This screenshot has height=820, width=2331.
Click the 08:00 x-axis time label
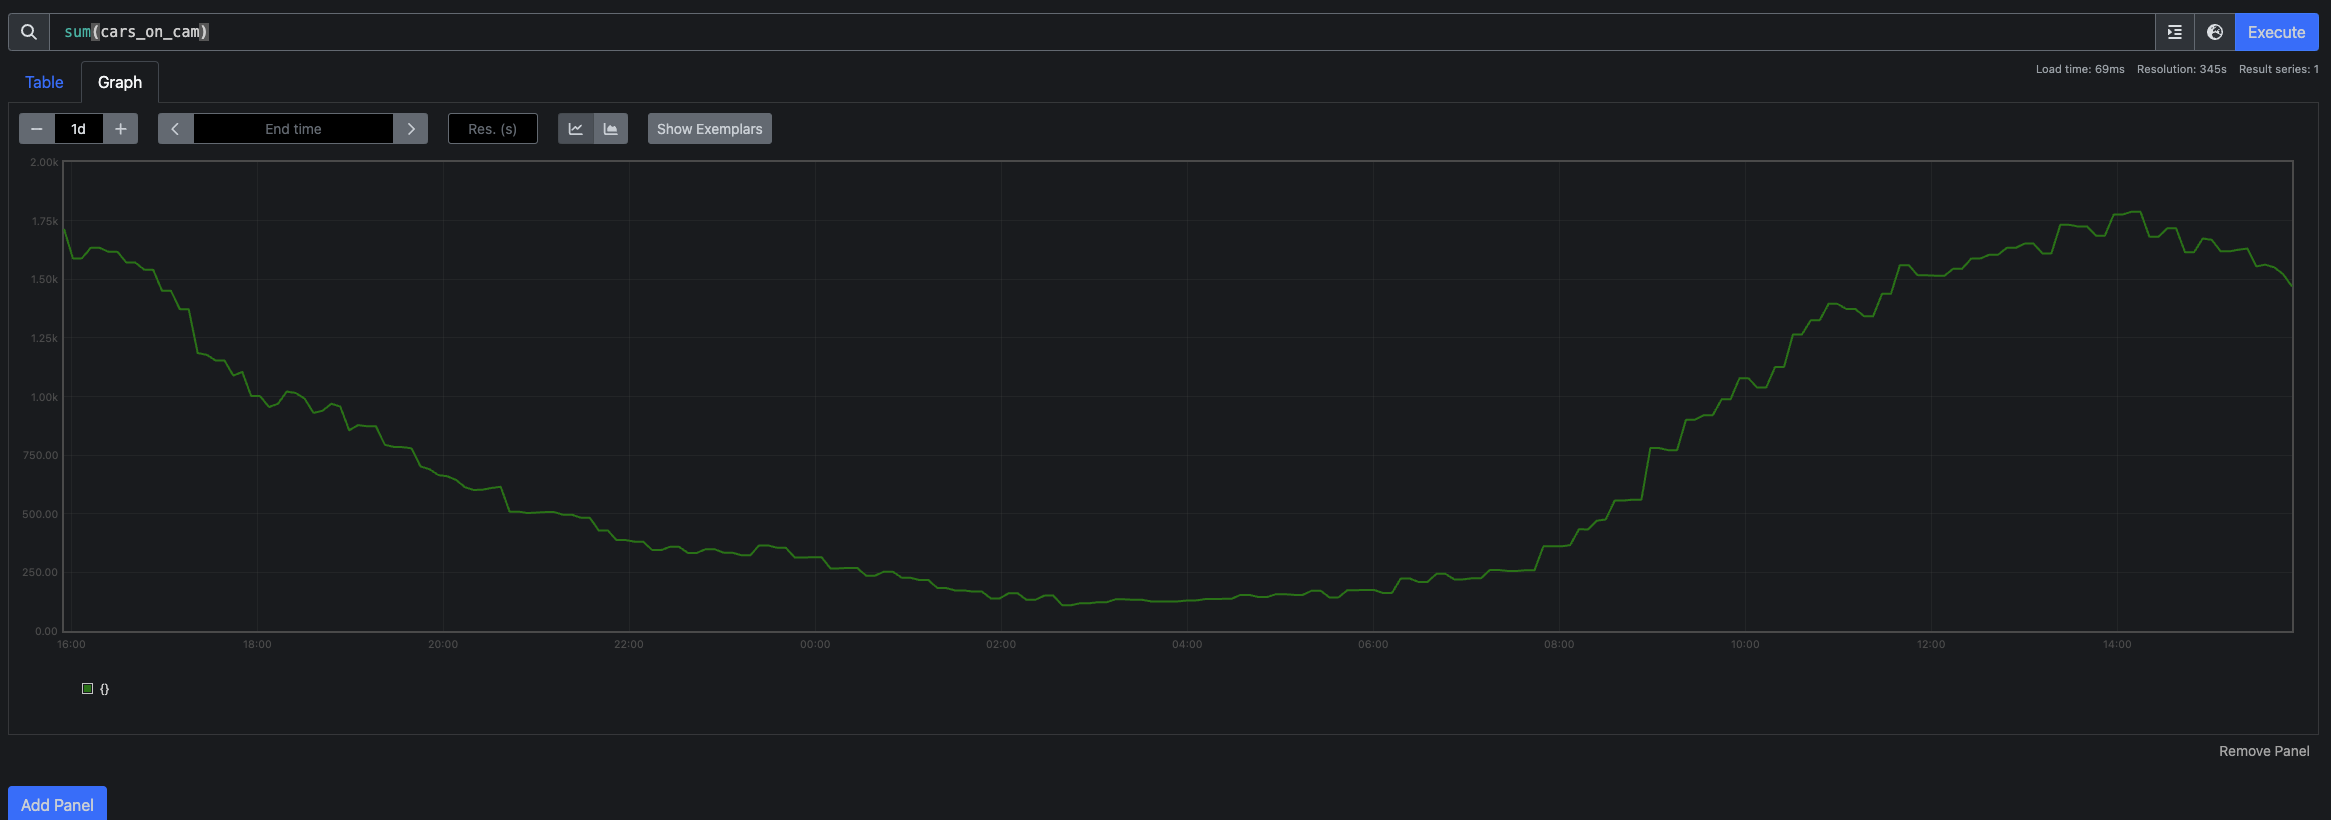1559,644
